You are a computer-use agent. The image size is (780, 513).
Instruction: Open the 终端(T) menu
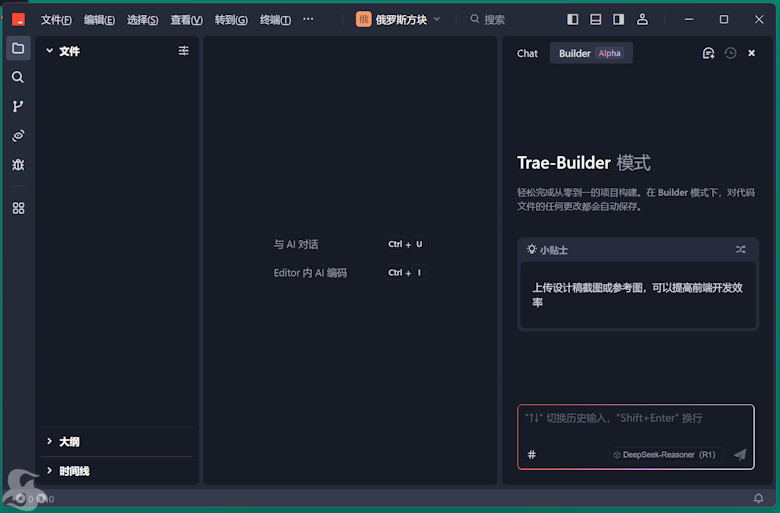click(x=275, y=20)
